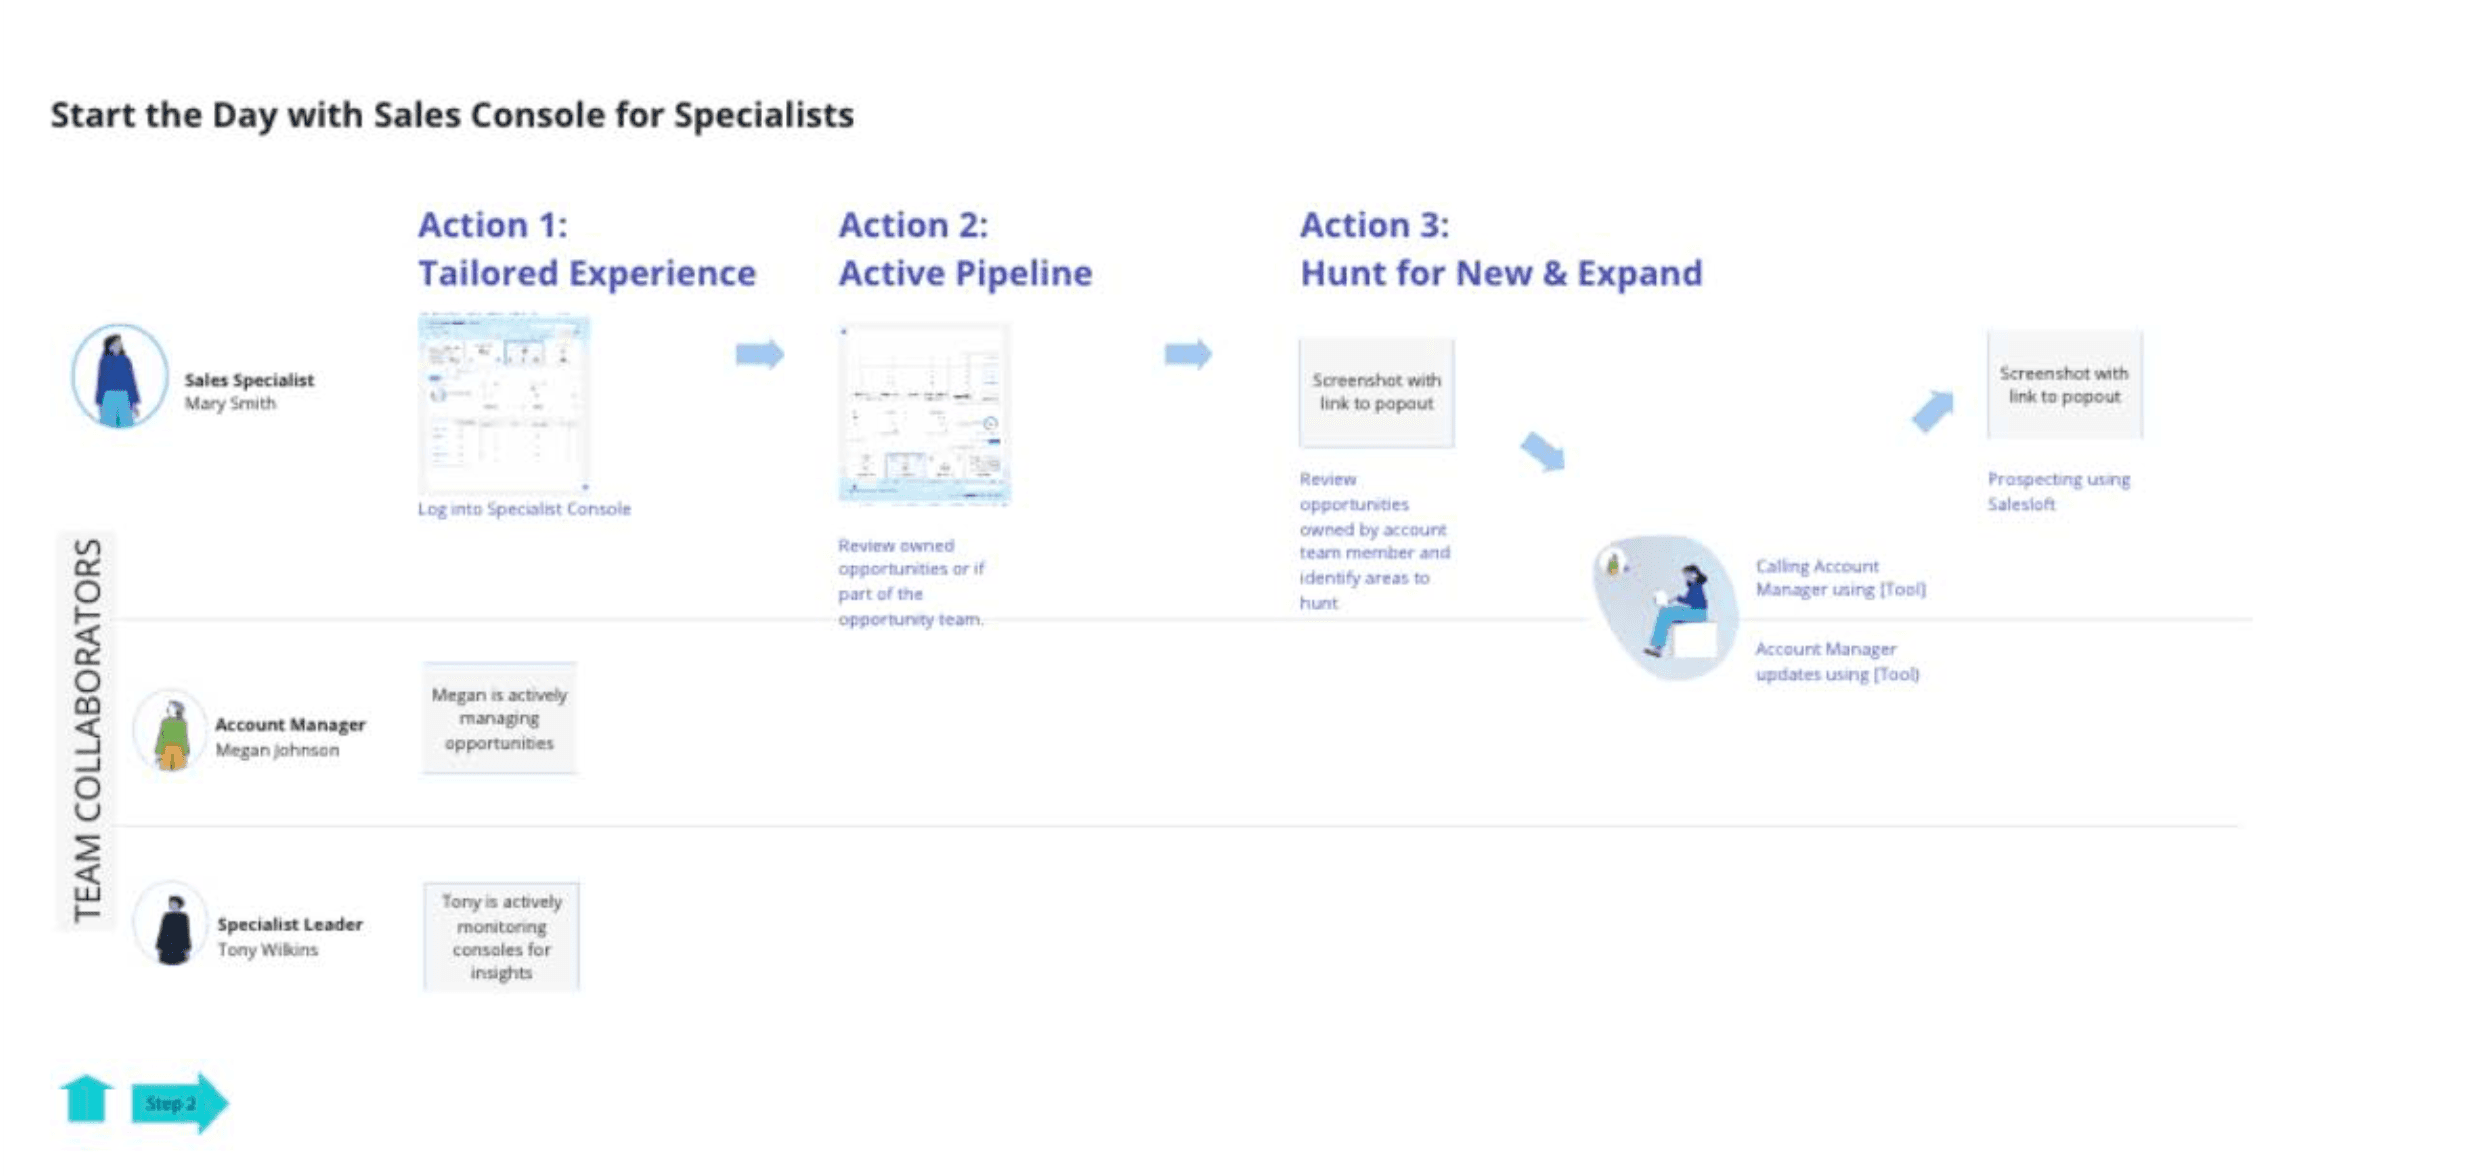
Task: Click first 'Screenshot with link to popout' box
Action: [1377, 392]
